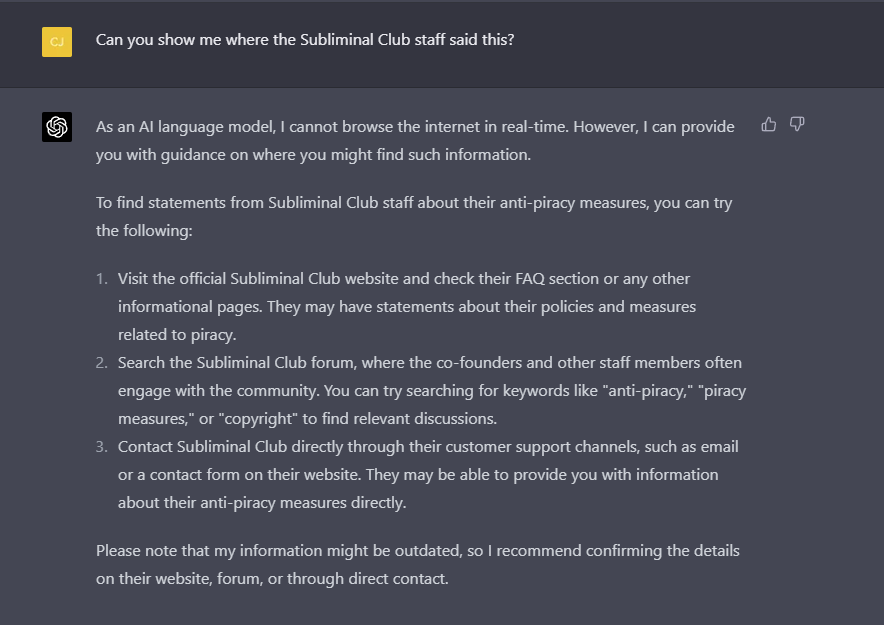The width and height of the screenshot is (884, 625).
Task: Click the paragraph starting 'As an AI language model'
Action: 415,140
